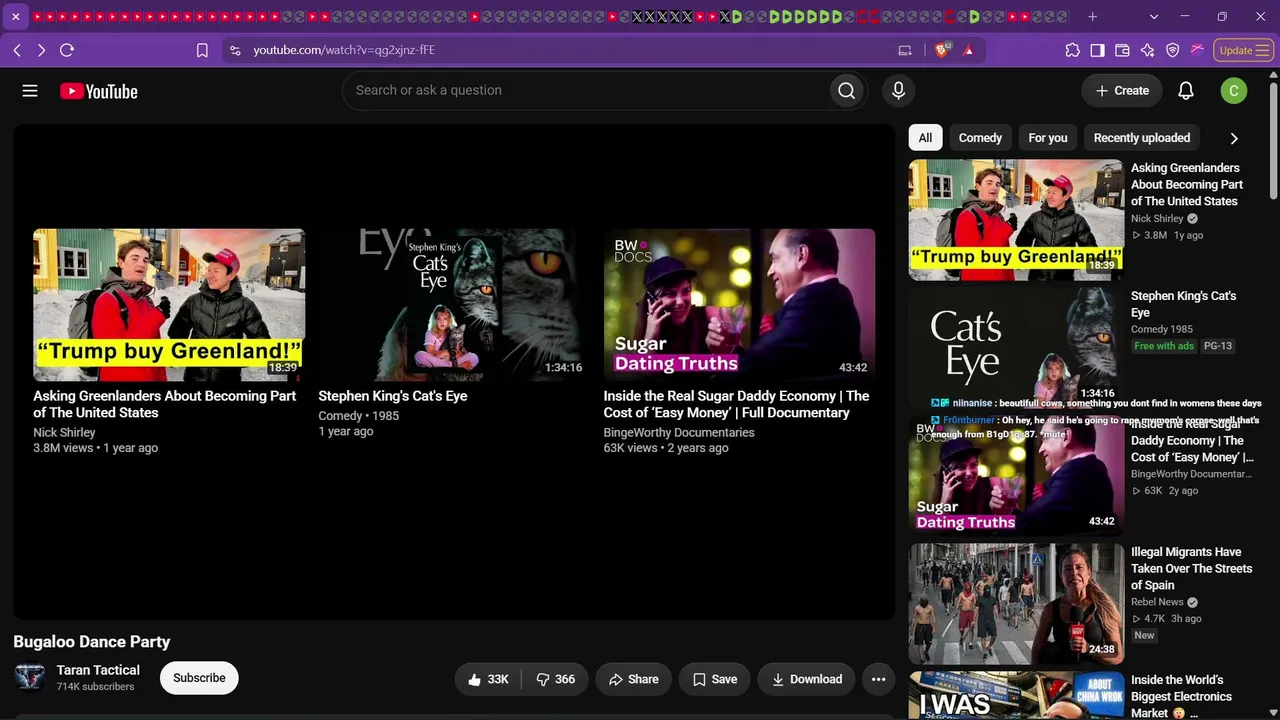
Task: Click the Bugaloo Dance Party video title
Action: tap(92, 642)
